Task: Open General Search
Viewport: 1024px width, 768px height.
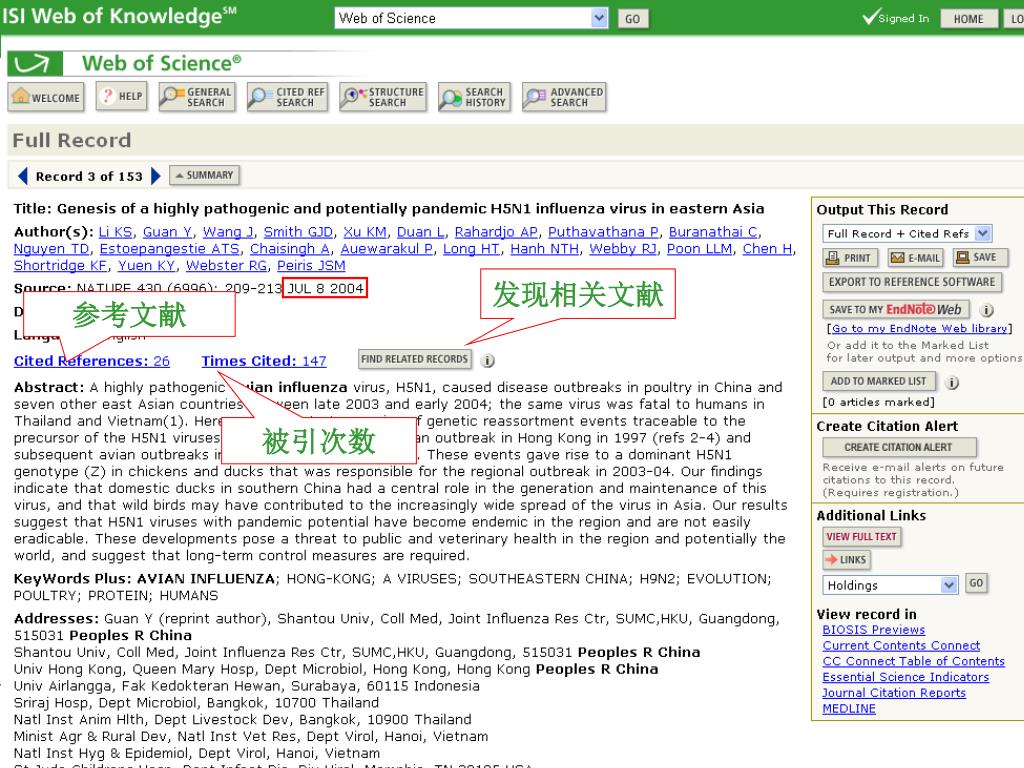Action: (x=197, y=97)
